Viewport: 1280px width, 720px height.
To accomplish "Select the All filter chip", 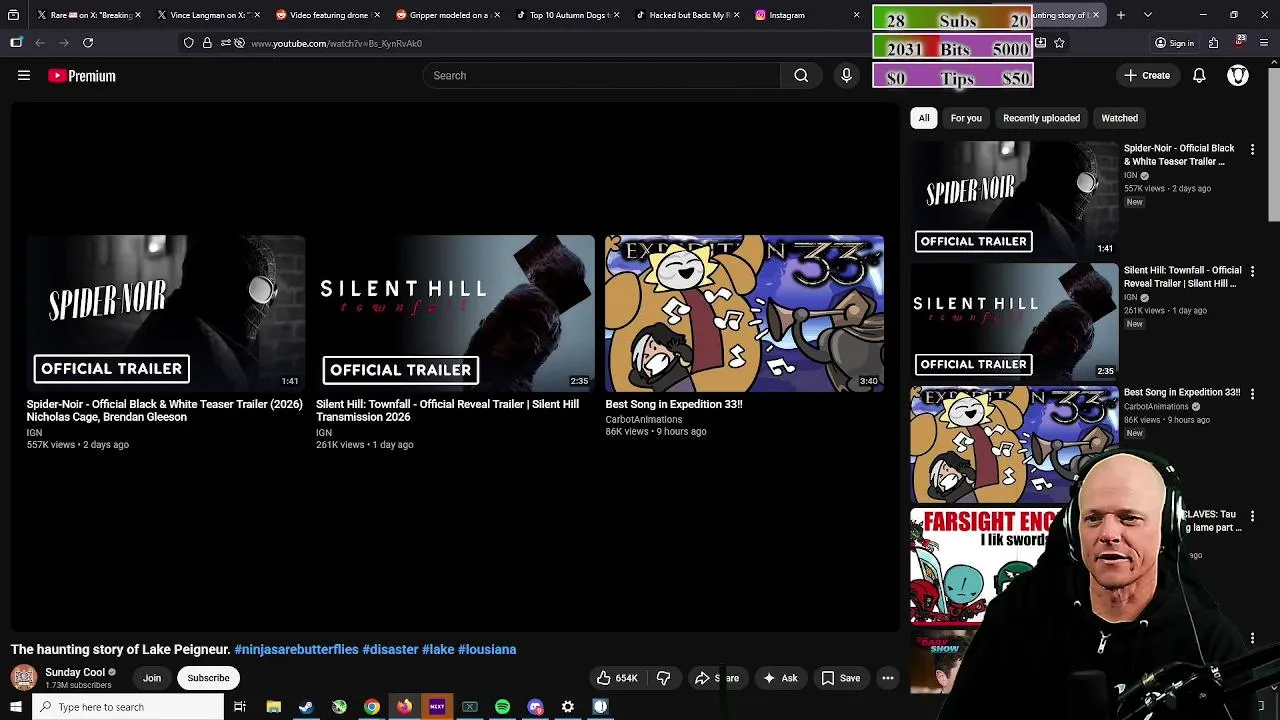I will tap(924, 118).
